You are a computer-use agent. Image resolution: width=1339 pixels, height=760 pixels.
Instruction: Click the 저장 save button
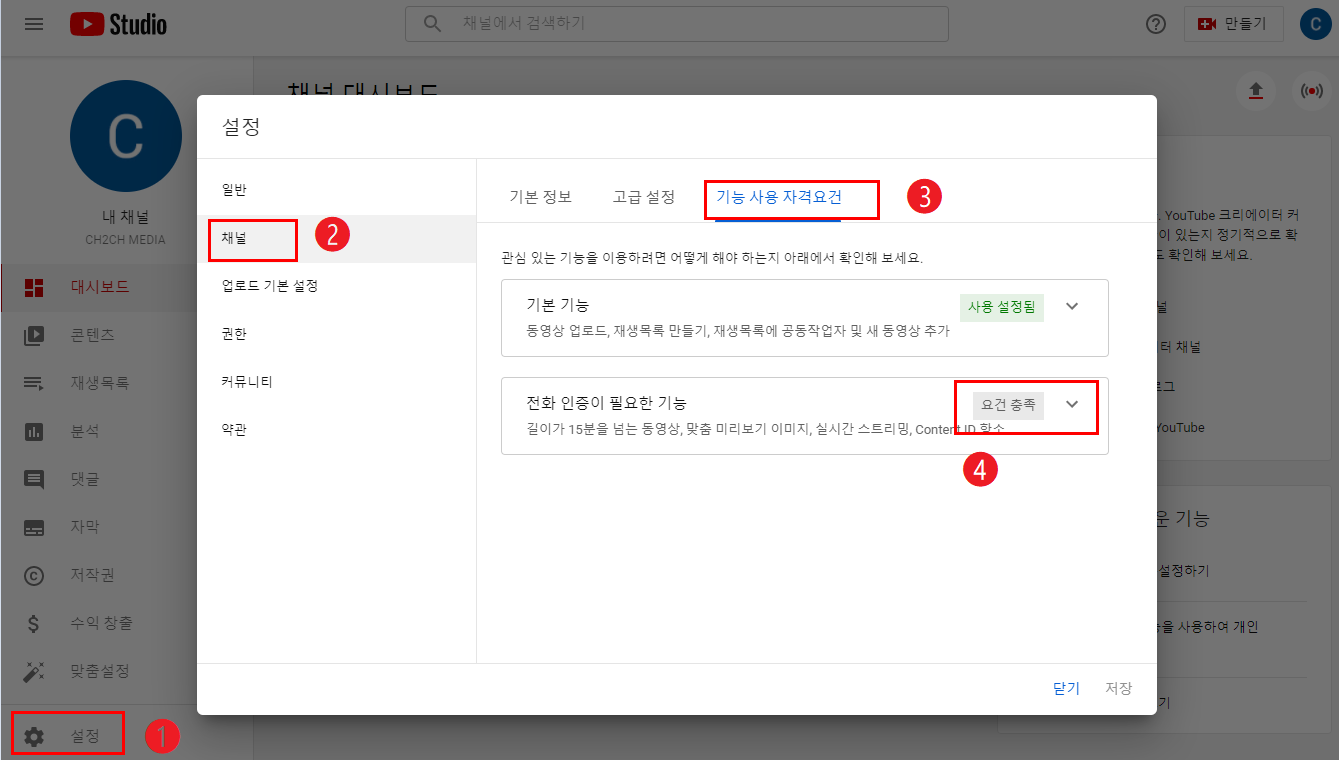tap(1118, 688)
